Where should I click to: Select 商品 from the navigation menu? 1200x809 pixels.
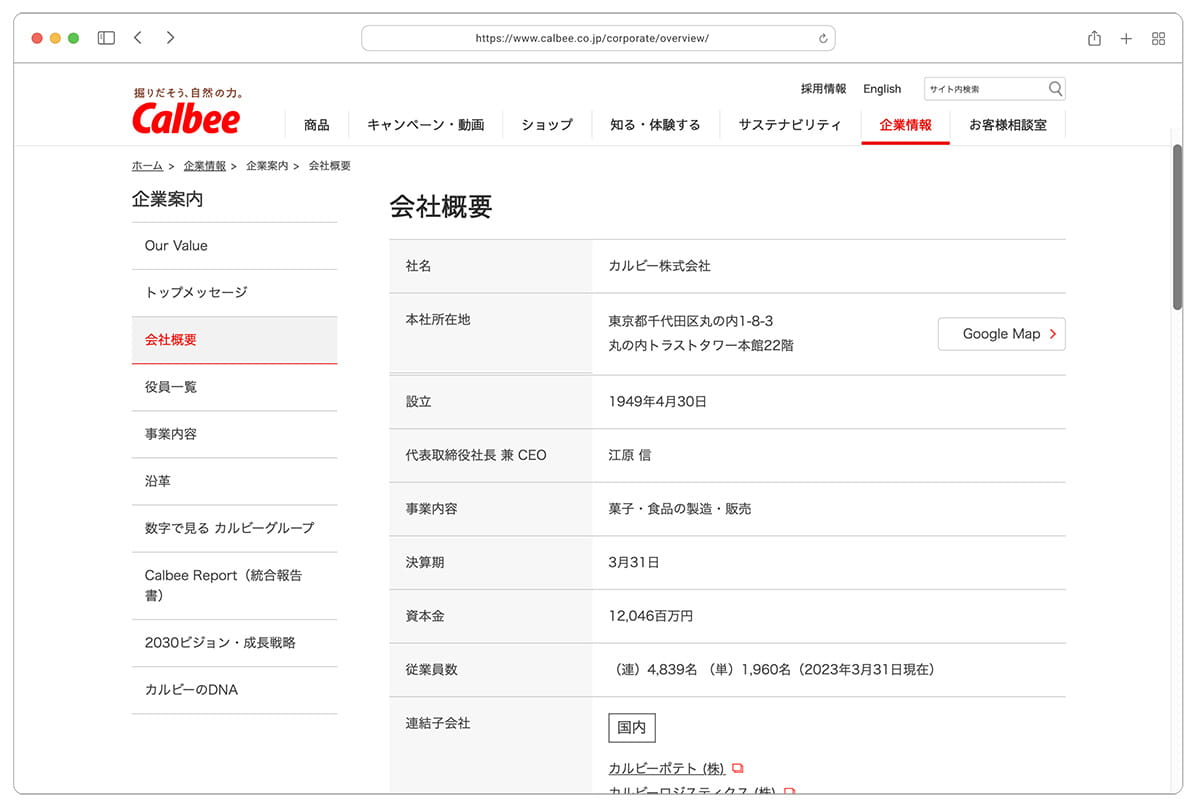[x=317, y=124]
